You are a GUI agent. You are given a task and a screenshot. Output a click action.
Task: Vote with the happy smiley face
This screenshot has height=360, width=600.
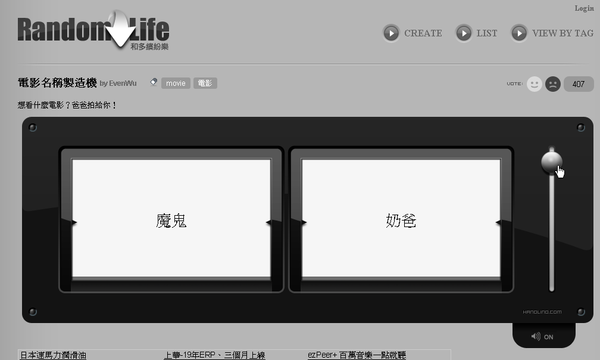pyautogui.click(x=534, y=84)
